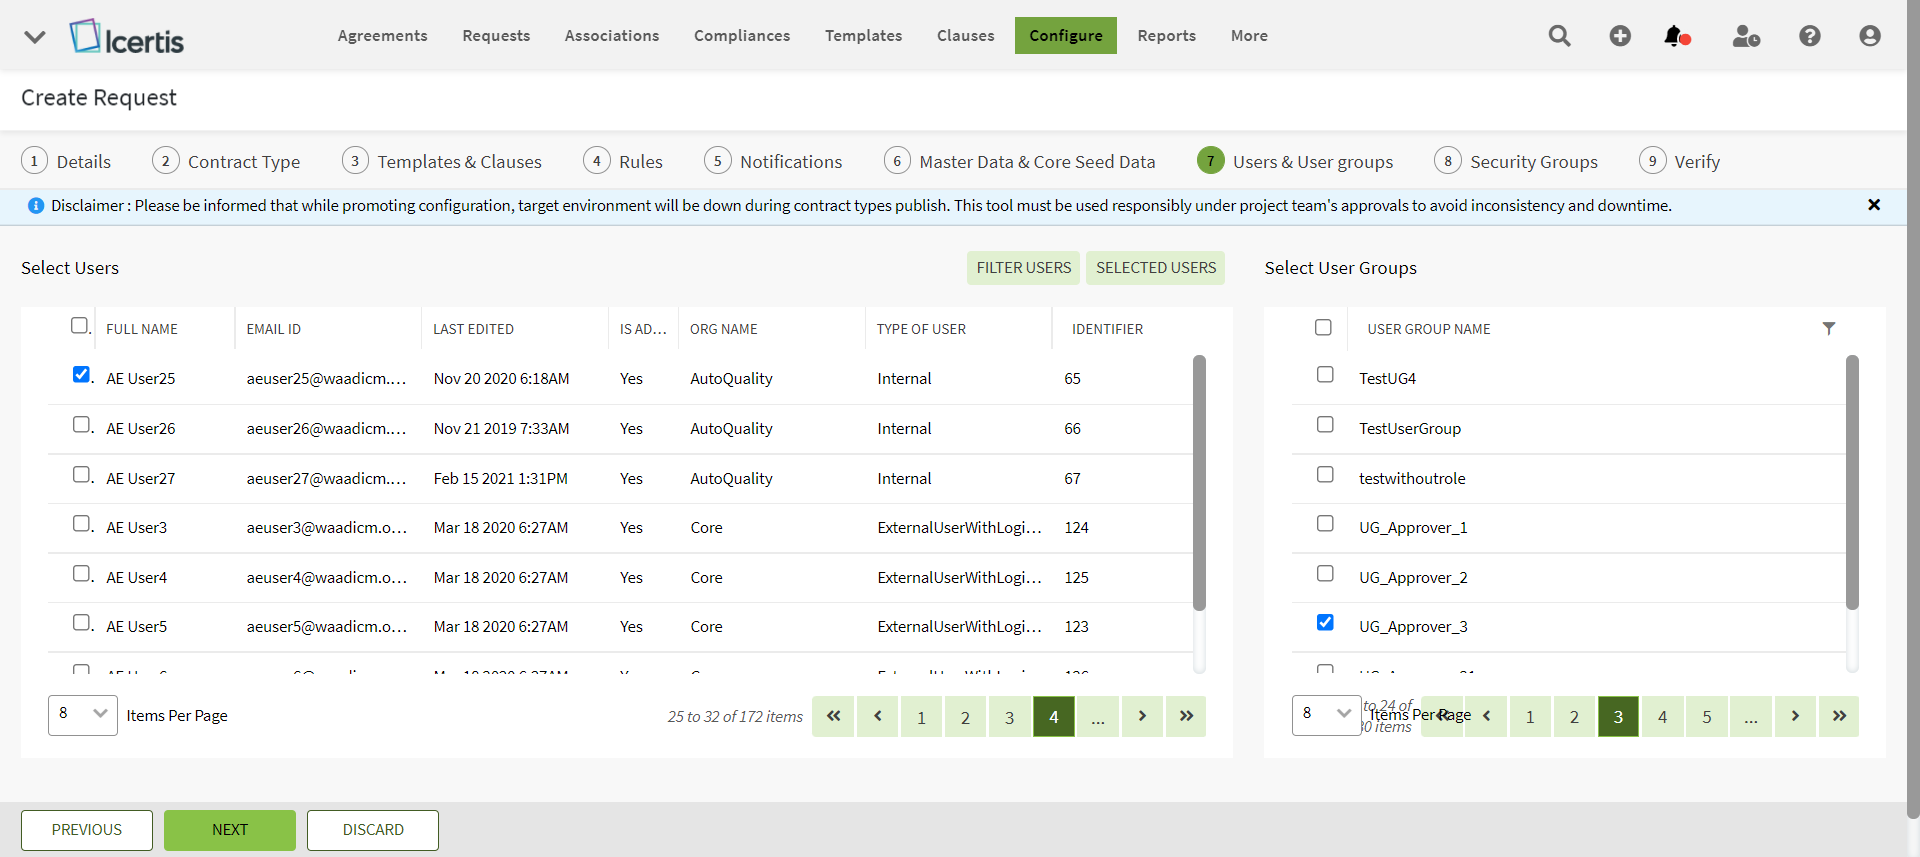Click the plus add-new icon

click(1620, 36)
